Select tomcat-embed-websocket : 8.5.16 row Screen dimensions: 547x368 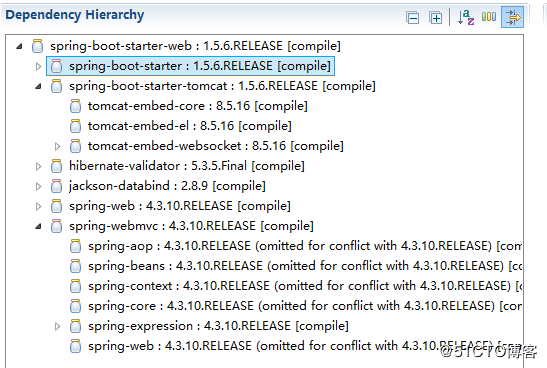click(x=216, y=146)
